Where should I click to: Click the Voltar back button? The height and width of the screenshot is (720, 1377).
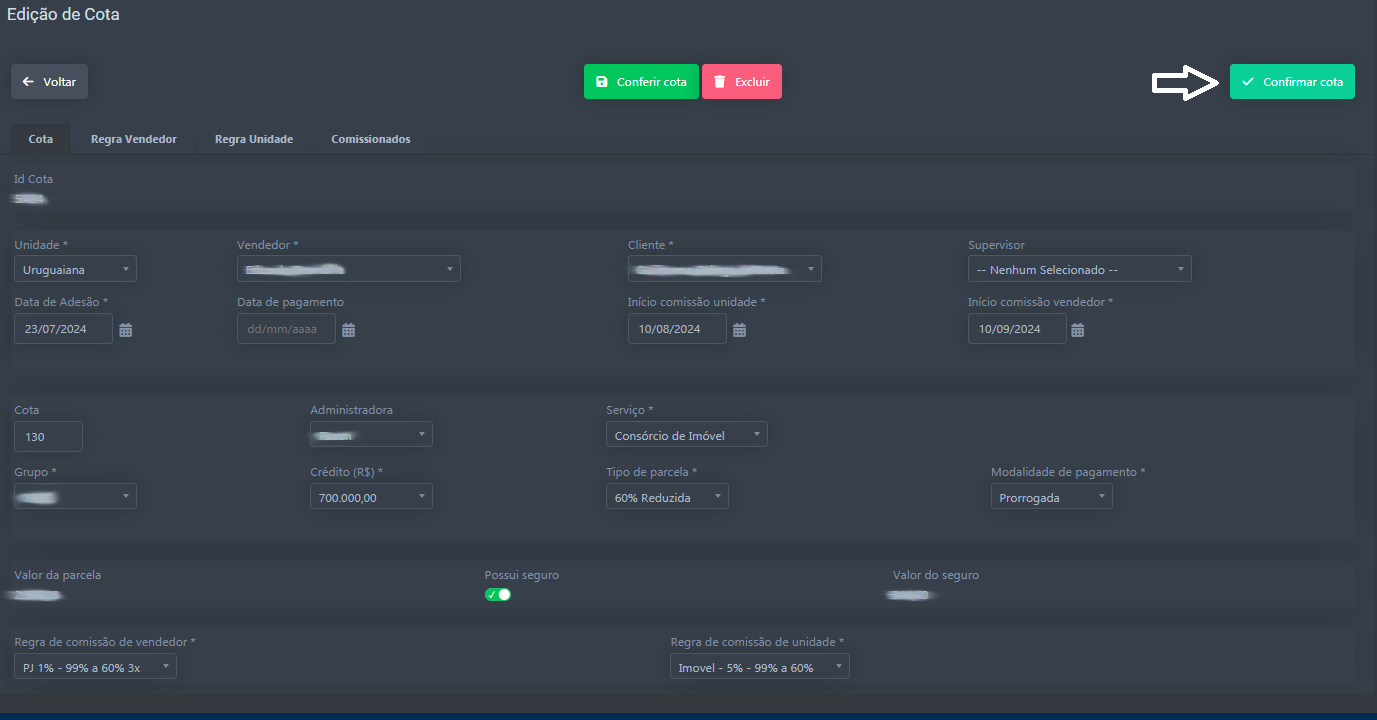tap(49, 82)
